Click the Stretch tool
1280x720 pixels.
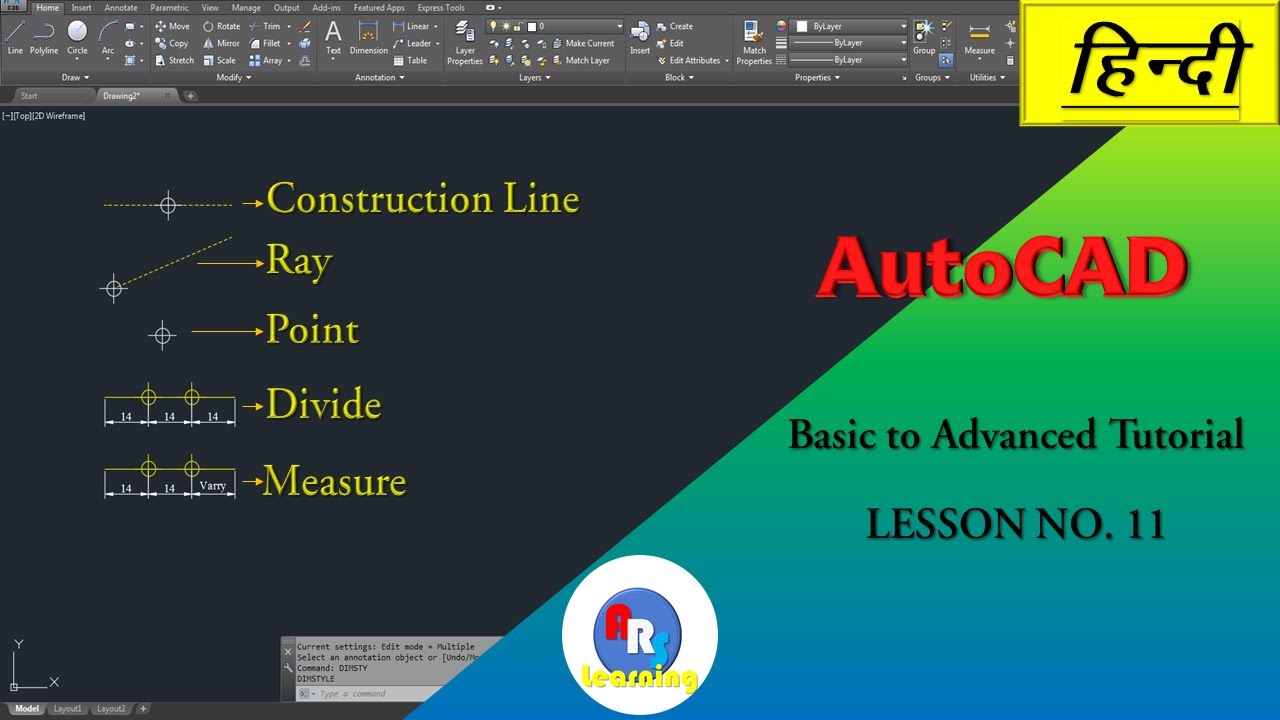pyautogui.click(x=174, y=60)
